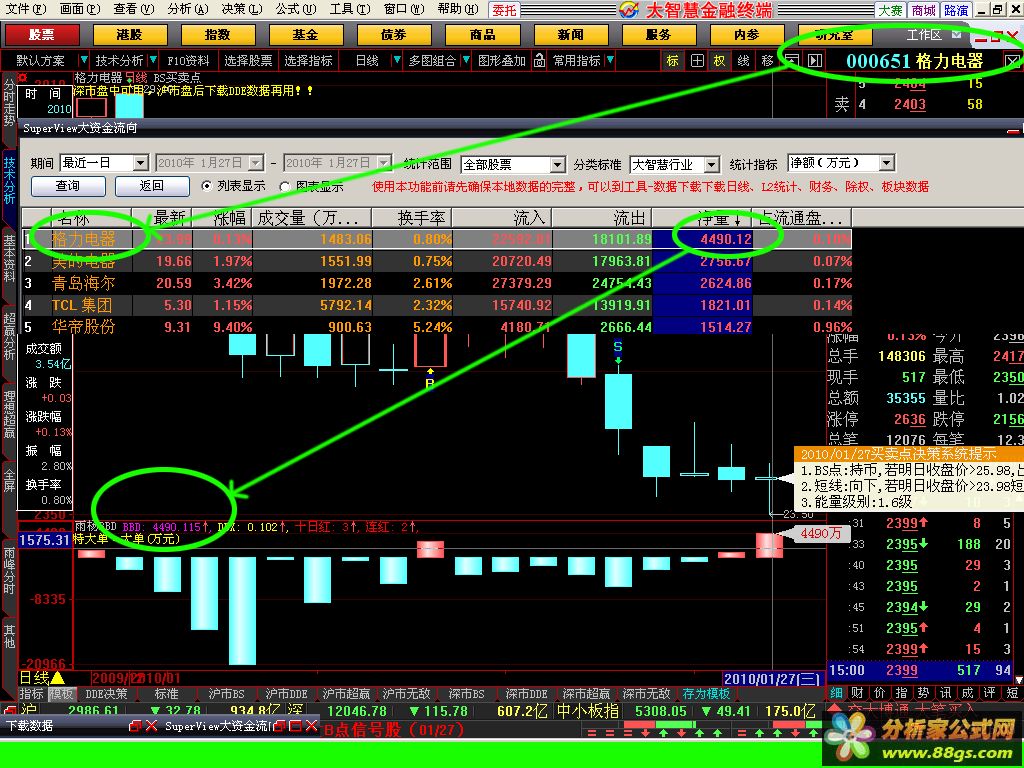Open the 文件(F) menu

click(x=25, y=9)
